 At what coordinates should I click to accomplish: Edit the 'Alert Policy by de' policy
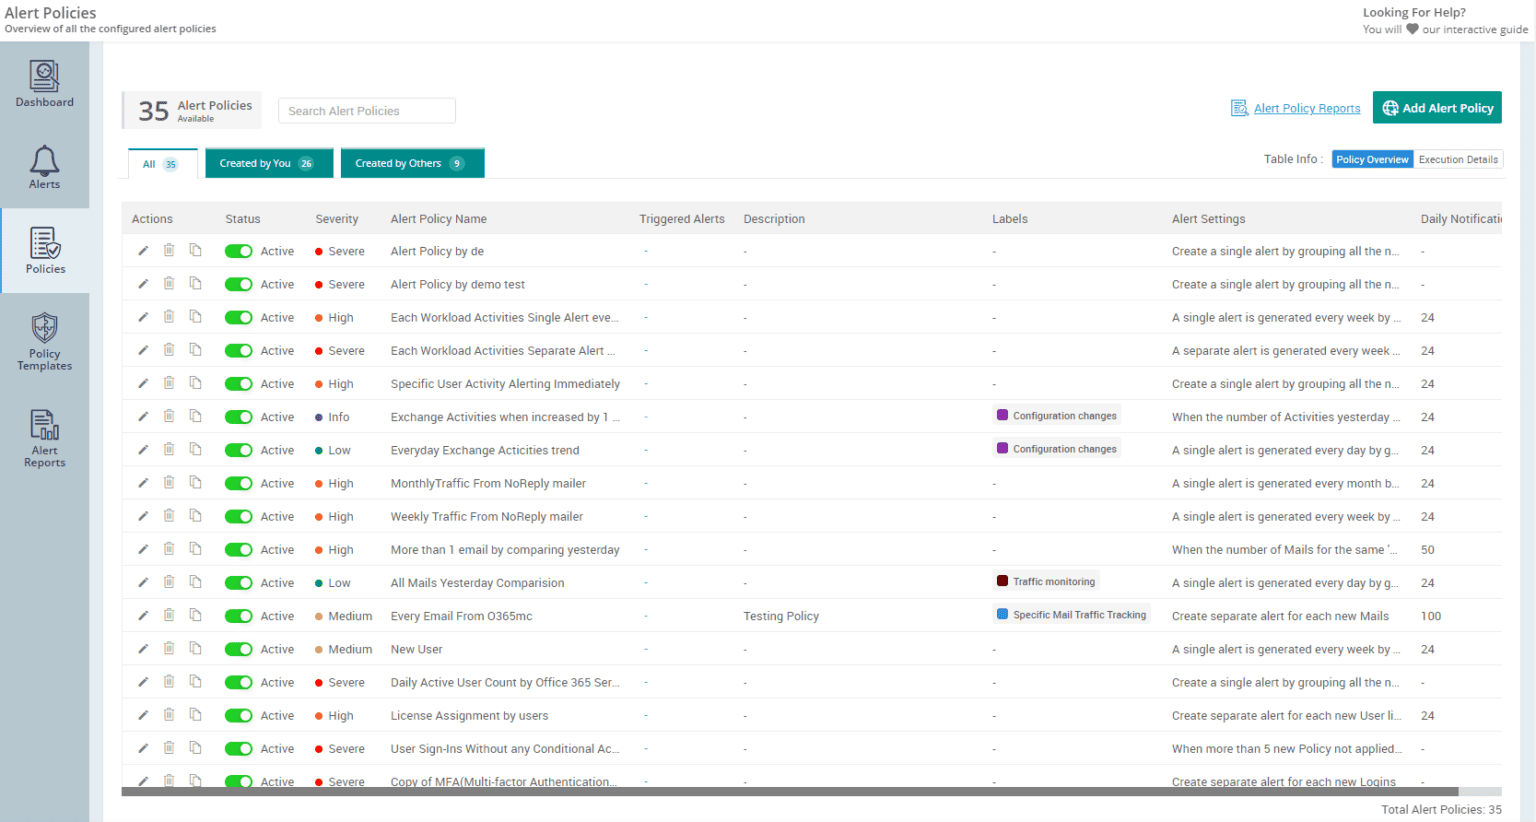point(143,251)
